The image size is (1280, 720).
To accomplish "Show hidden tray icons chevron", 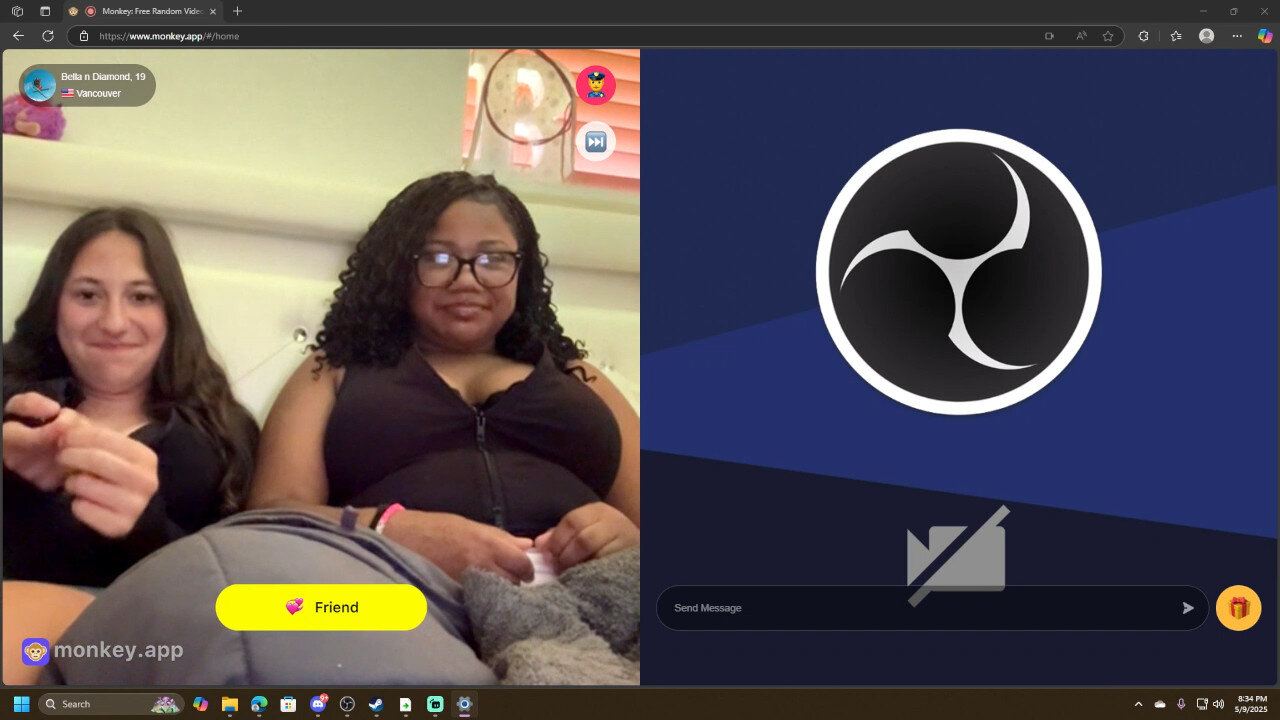I will tap(1138, 704).
